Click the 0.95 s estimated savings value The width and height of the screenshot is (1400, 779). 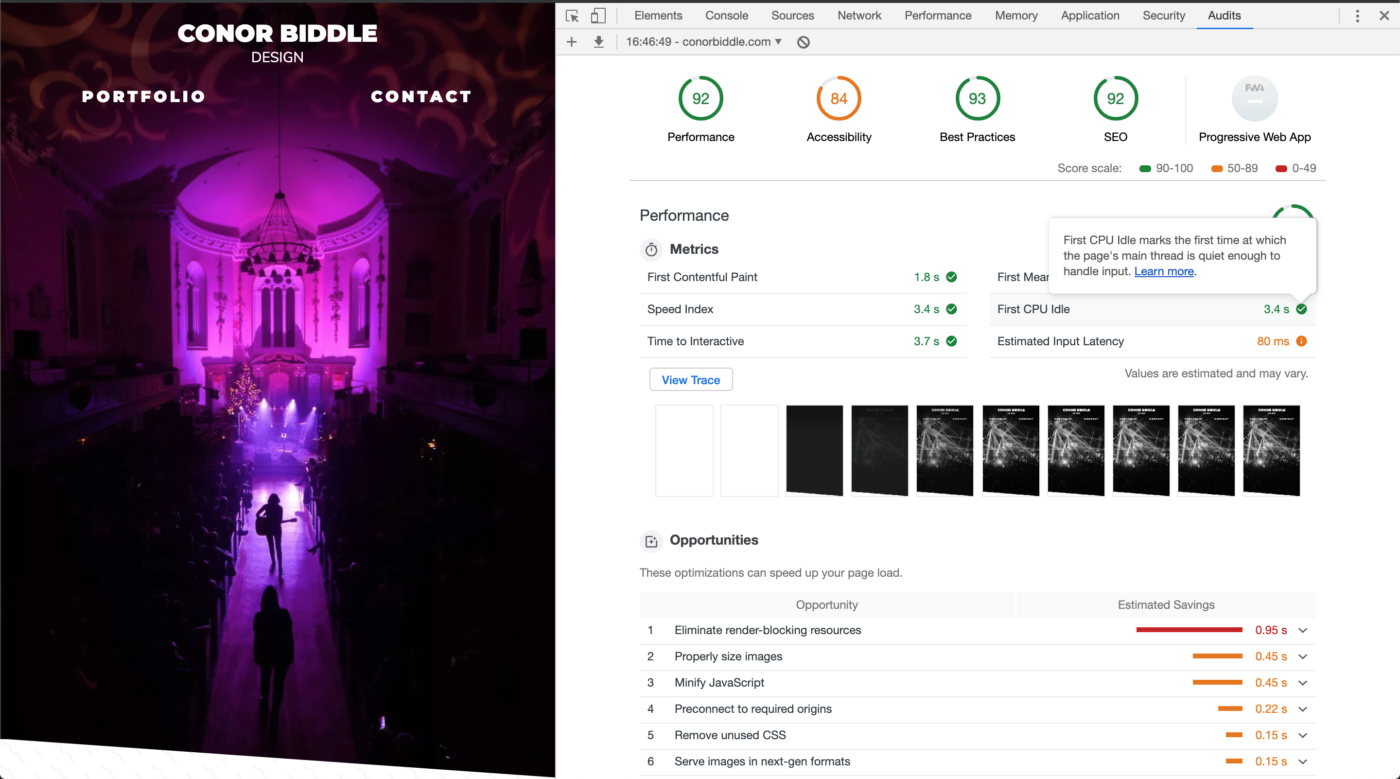point(1271,631)
